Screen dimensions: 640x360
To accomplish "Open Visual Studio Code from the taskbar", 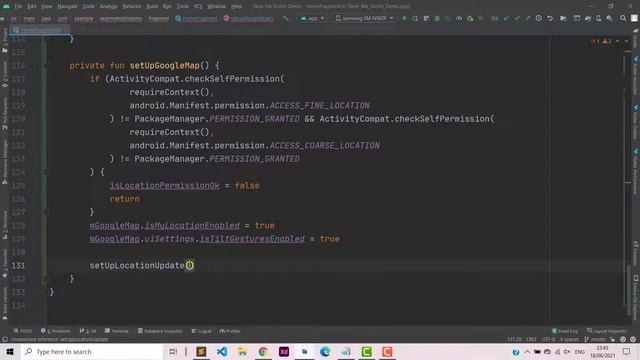I will point(222,351).
